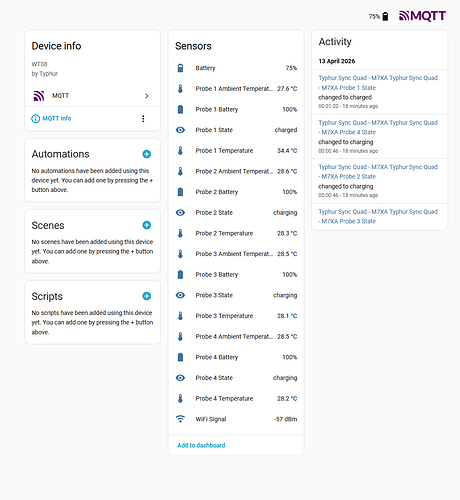Viewport: 460px width, 500px height.
Task: Open the MQTT integration row
Action: [93, 96]
